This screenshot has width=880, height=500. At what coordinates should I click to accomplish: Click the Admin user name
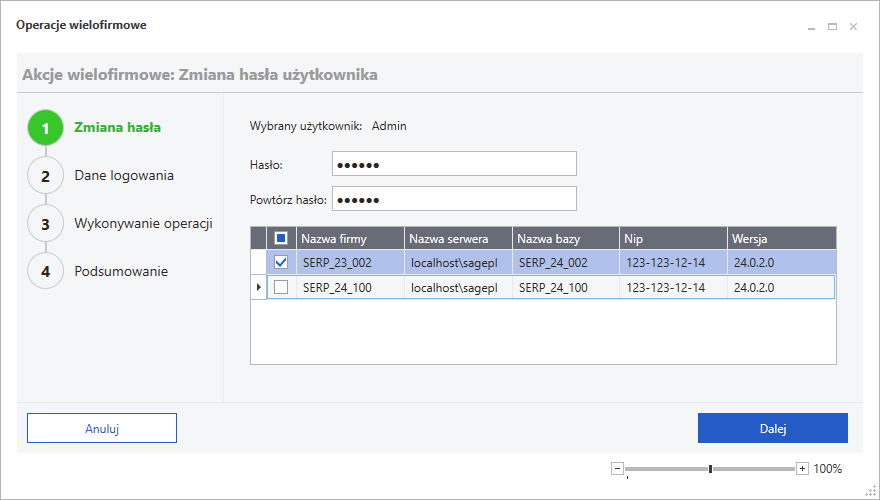[x=389, y=126]
